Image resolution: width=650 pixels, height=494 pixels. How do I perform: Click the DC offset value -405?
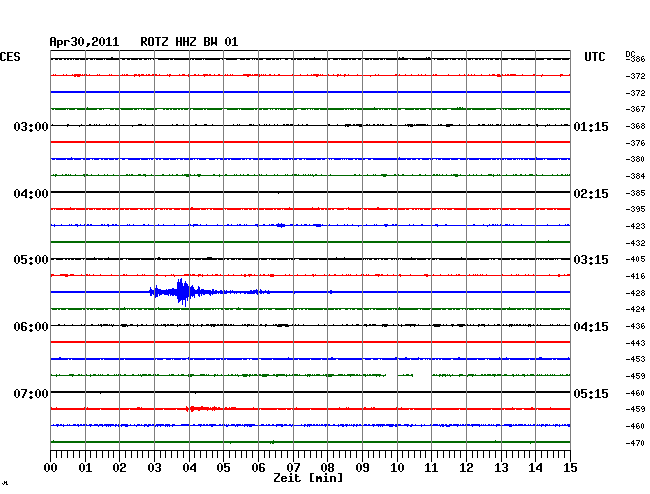(635, 259)
